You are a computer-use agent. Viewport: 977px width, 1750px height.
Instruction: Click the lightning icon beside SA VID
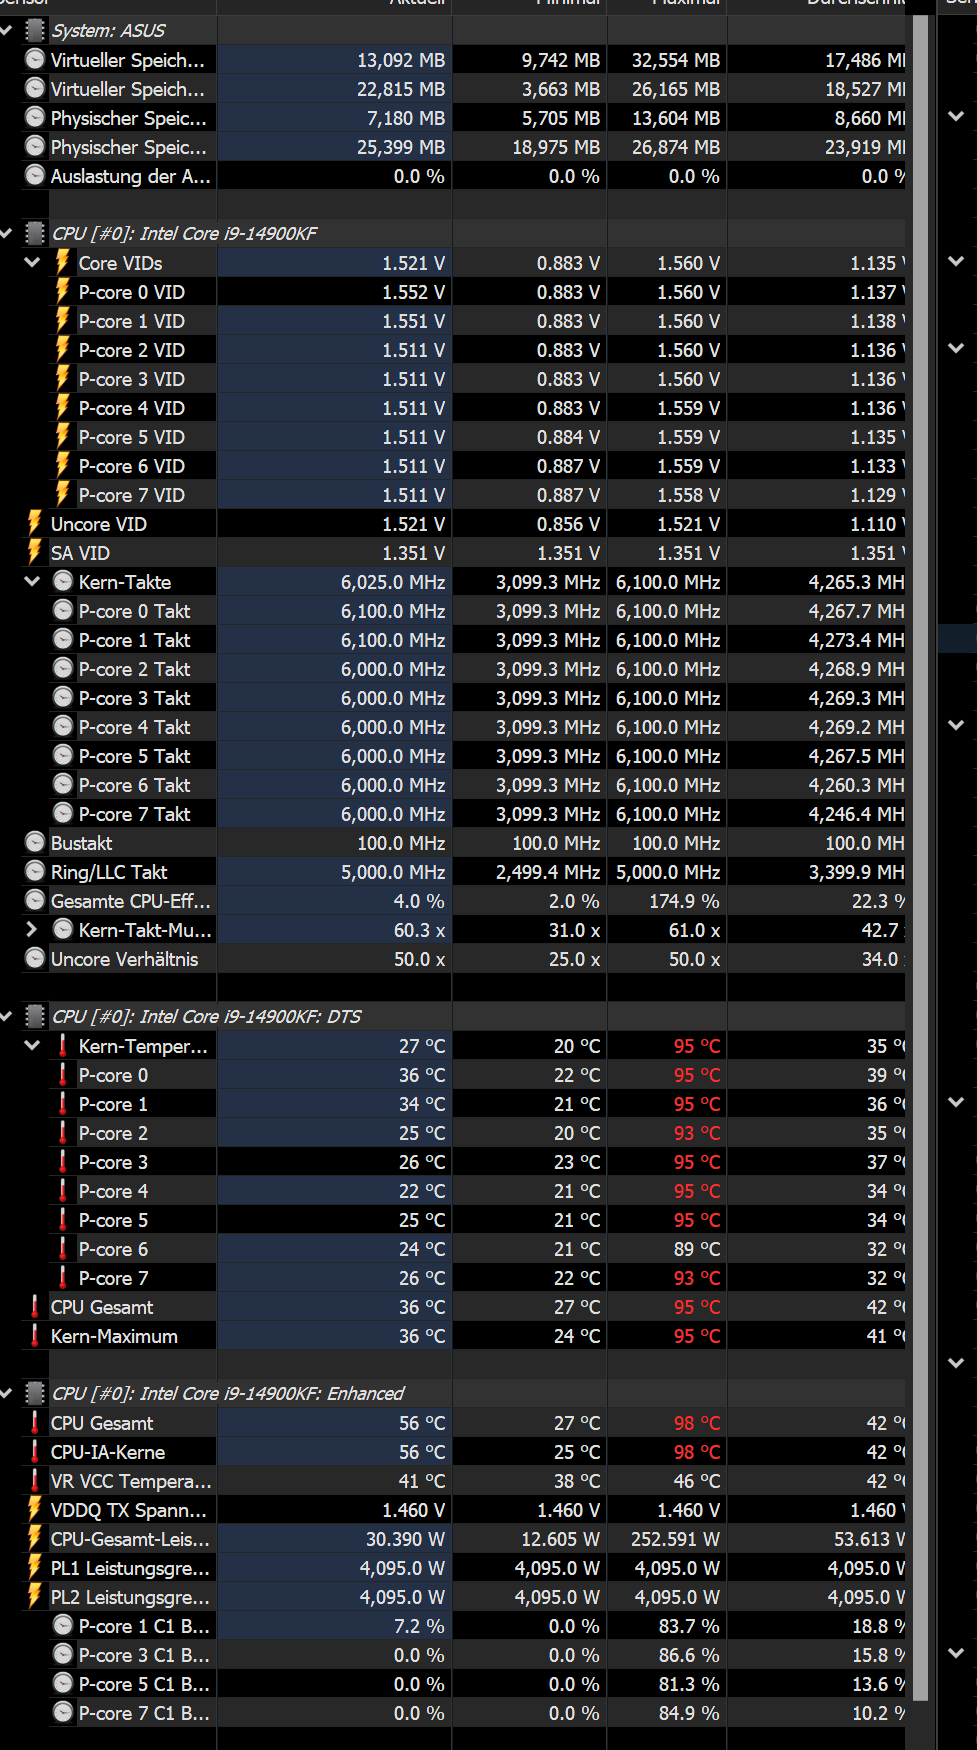(x=35, y=552)
